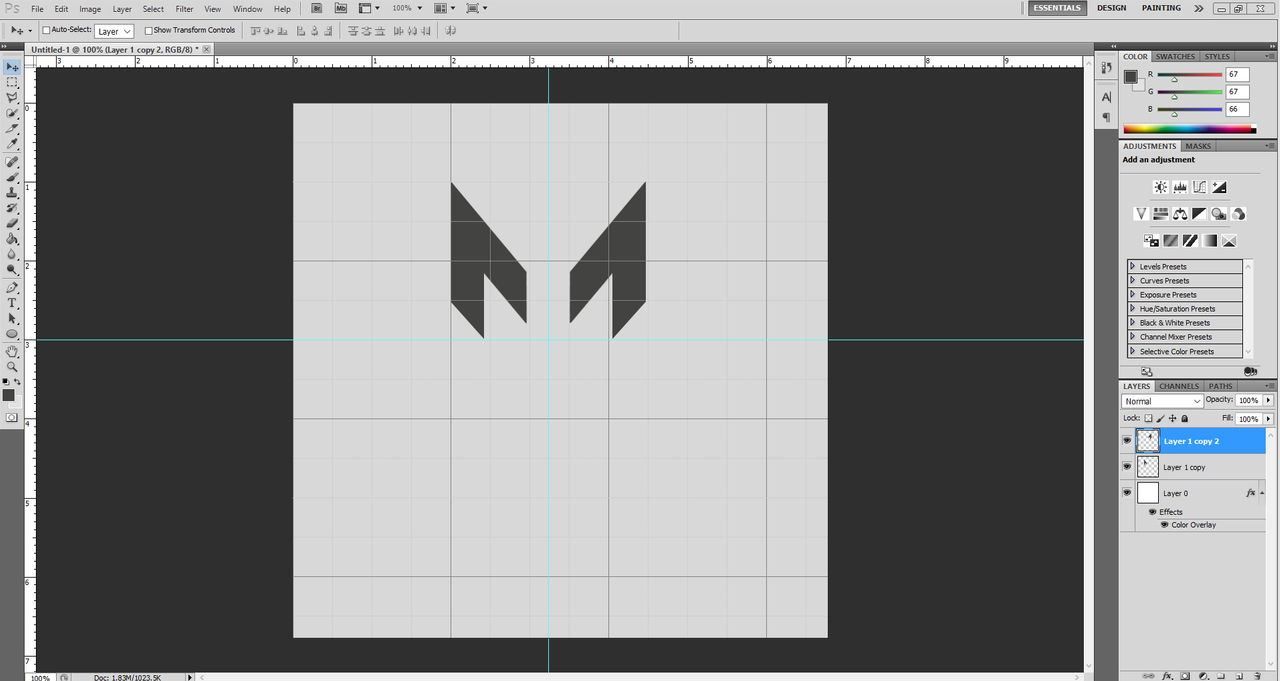Select the Layer 1 copy thumbnail
Screen dimensions: 1280x681
1148,466
